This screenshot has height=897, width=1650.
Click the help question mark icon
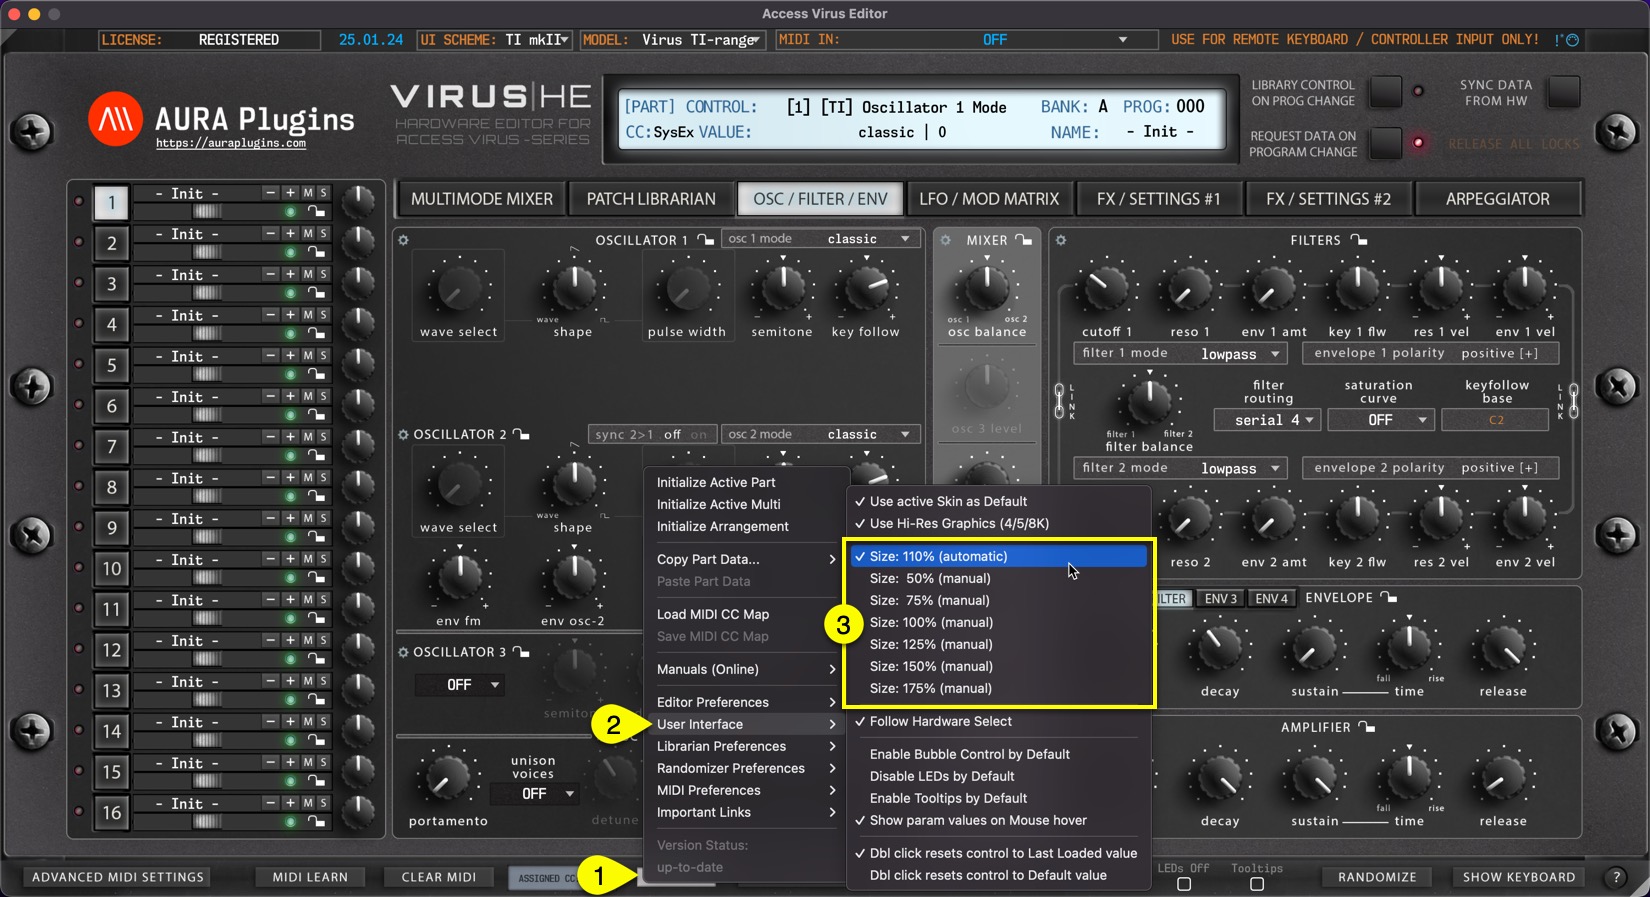pyautogui.click(x=1615, y=877)
